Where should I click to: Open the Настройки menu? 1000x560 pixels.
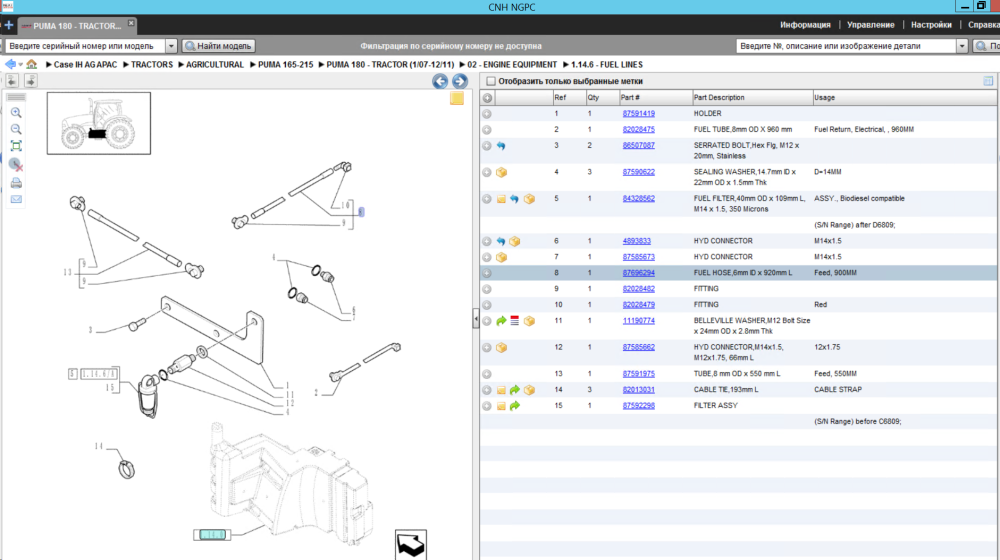click(931, 25)
